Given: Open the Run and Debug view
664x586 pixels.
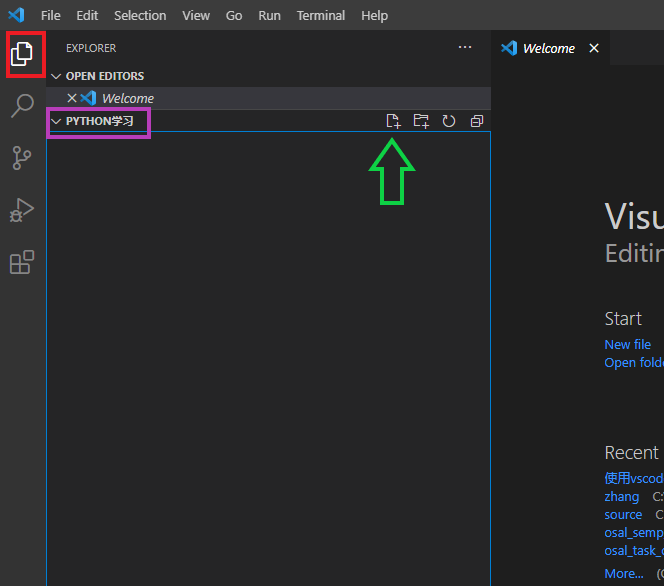Looking at the screenshot, I should (x=22, y=210).
